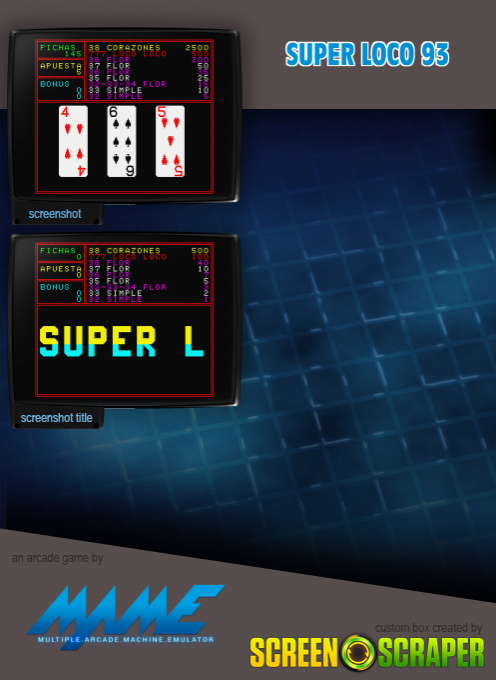
Task: Click '33 SIMPLE 2' row in title screenshot
Action: point(149,293)
